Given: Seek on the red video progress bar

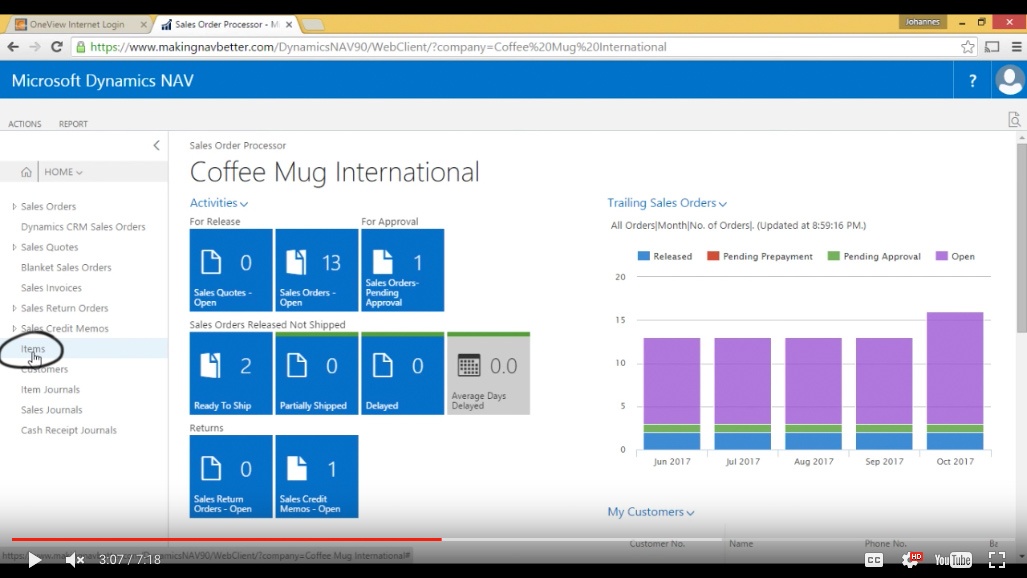Looking at the screenshot, I should point(227,539).
